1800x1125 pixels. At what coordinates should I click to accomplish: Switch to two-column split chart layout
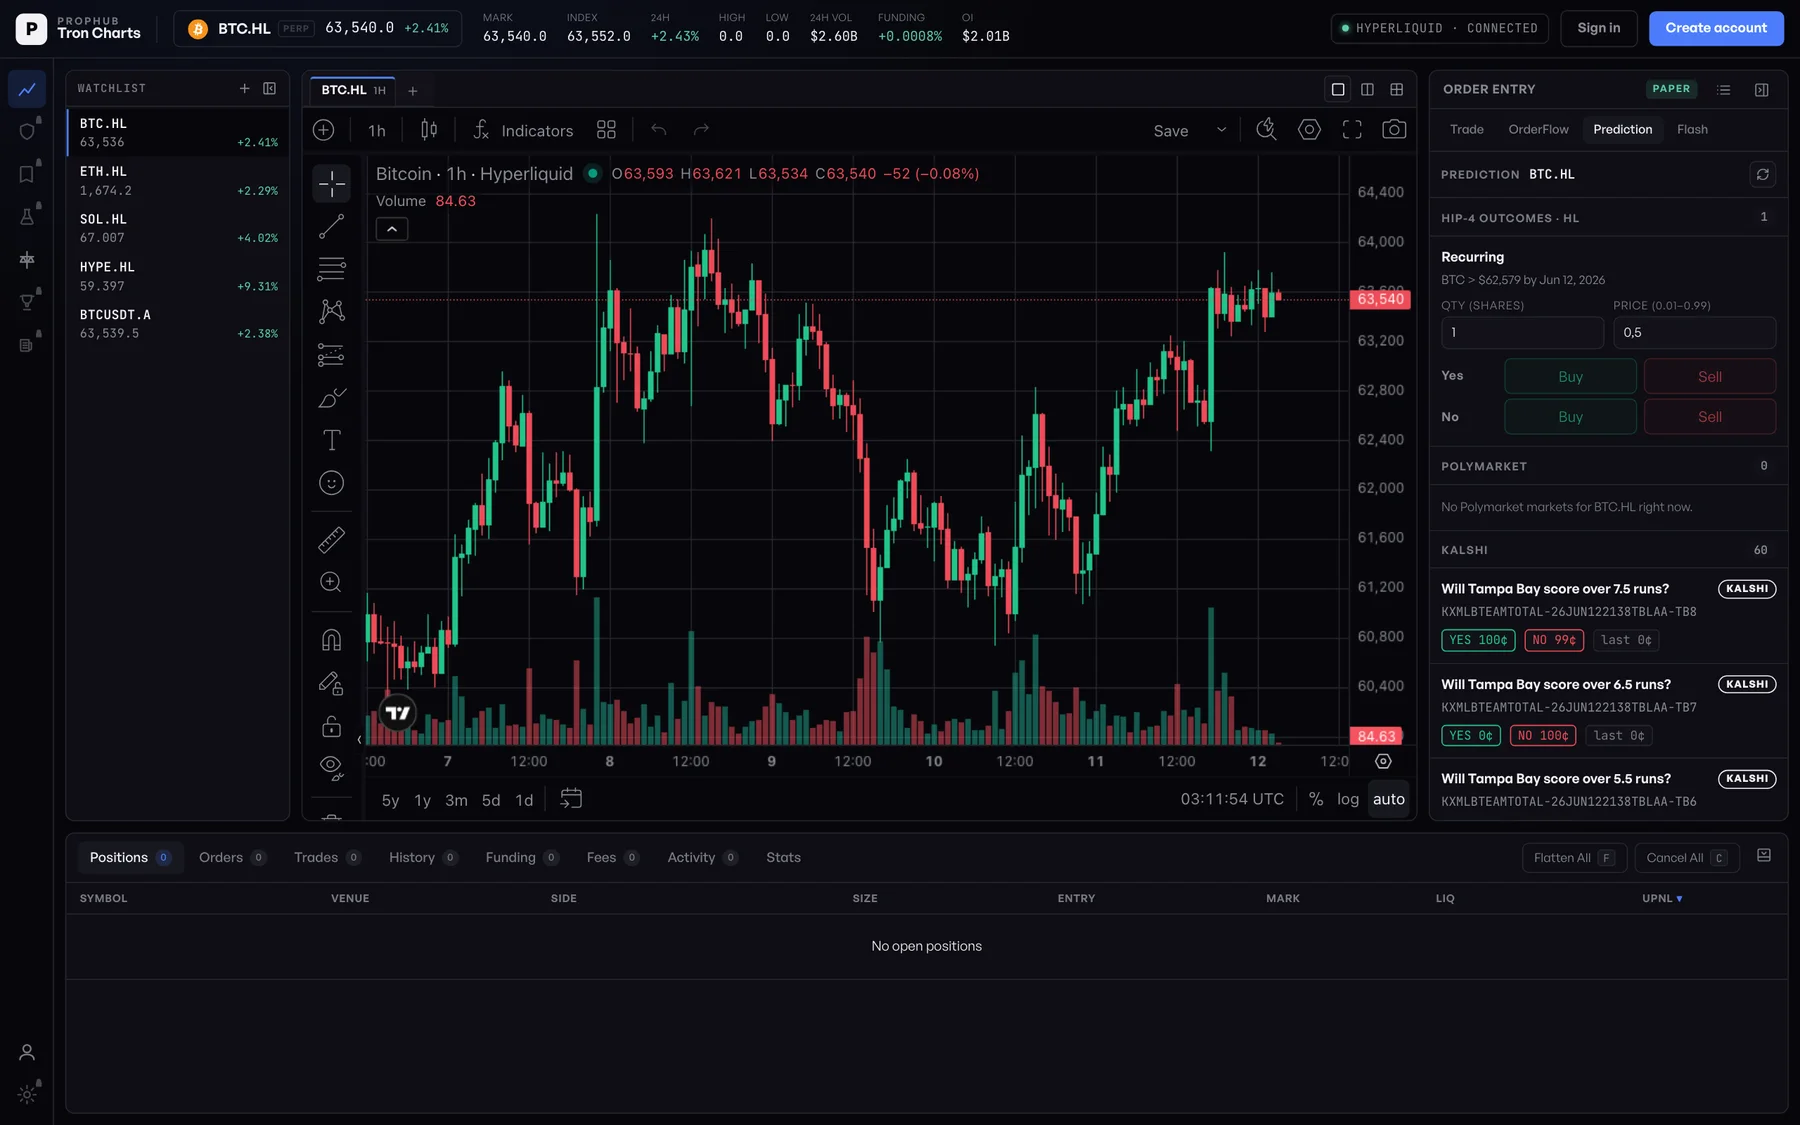pos(1367,89)
